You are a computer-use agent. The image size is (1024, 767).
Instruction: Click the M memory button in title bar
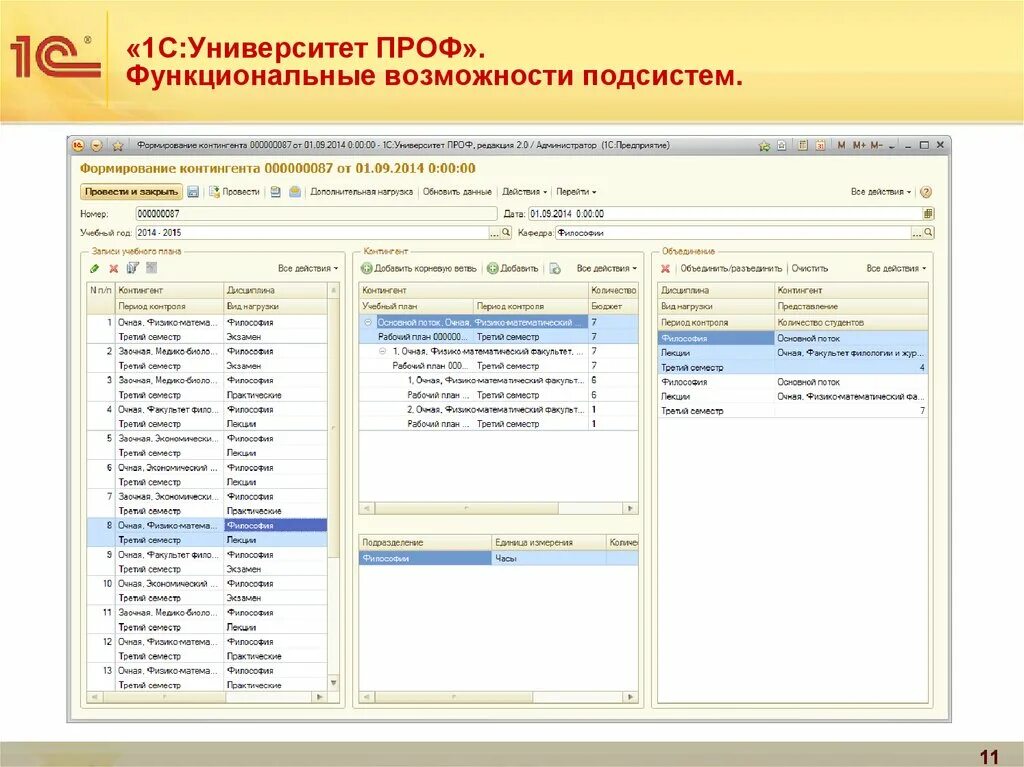841,145
